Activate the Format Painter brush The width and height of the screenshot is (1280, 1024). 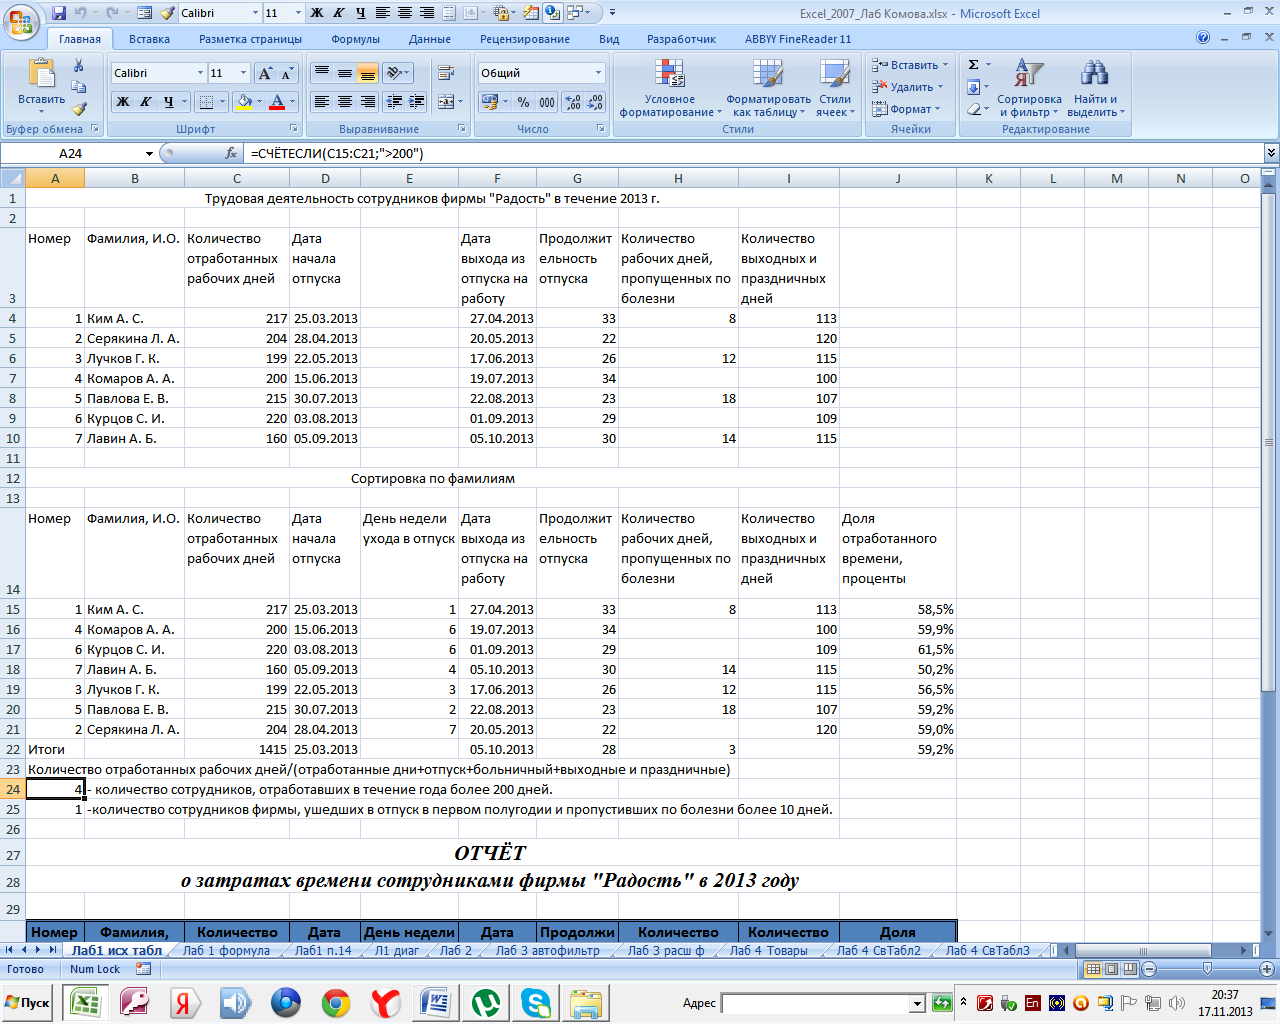(79, 109)
